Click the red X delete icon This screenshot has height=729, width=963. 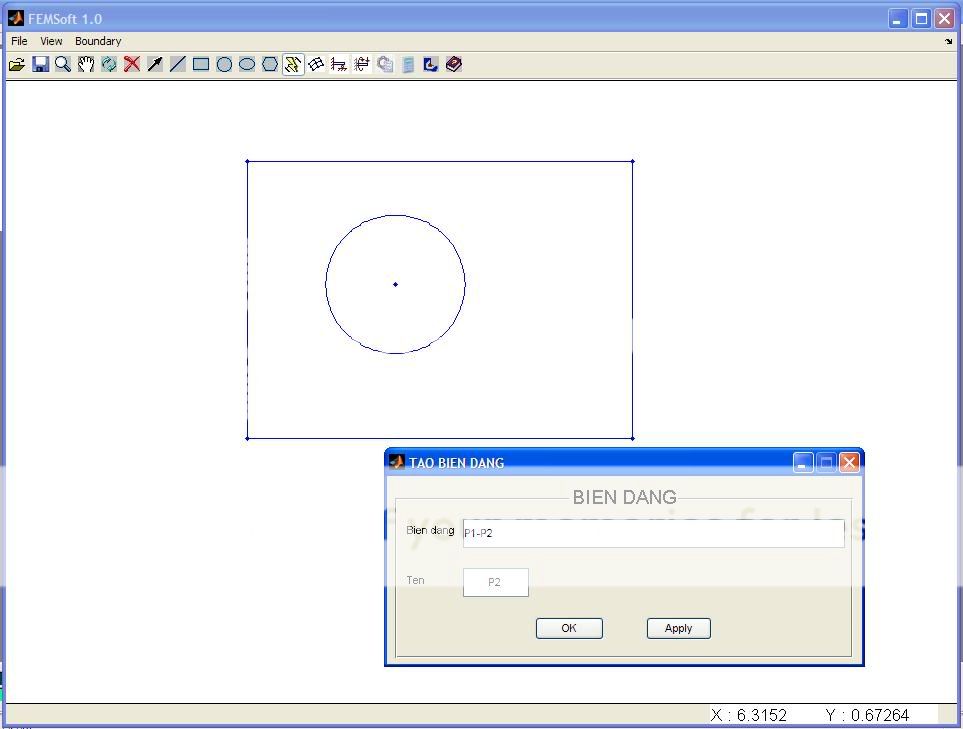click(x=132, y=65)
